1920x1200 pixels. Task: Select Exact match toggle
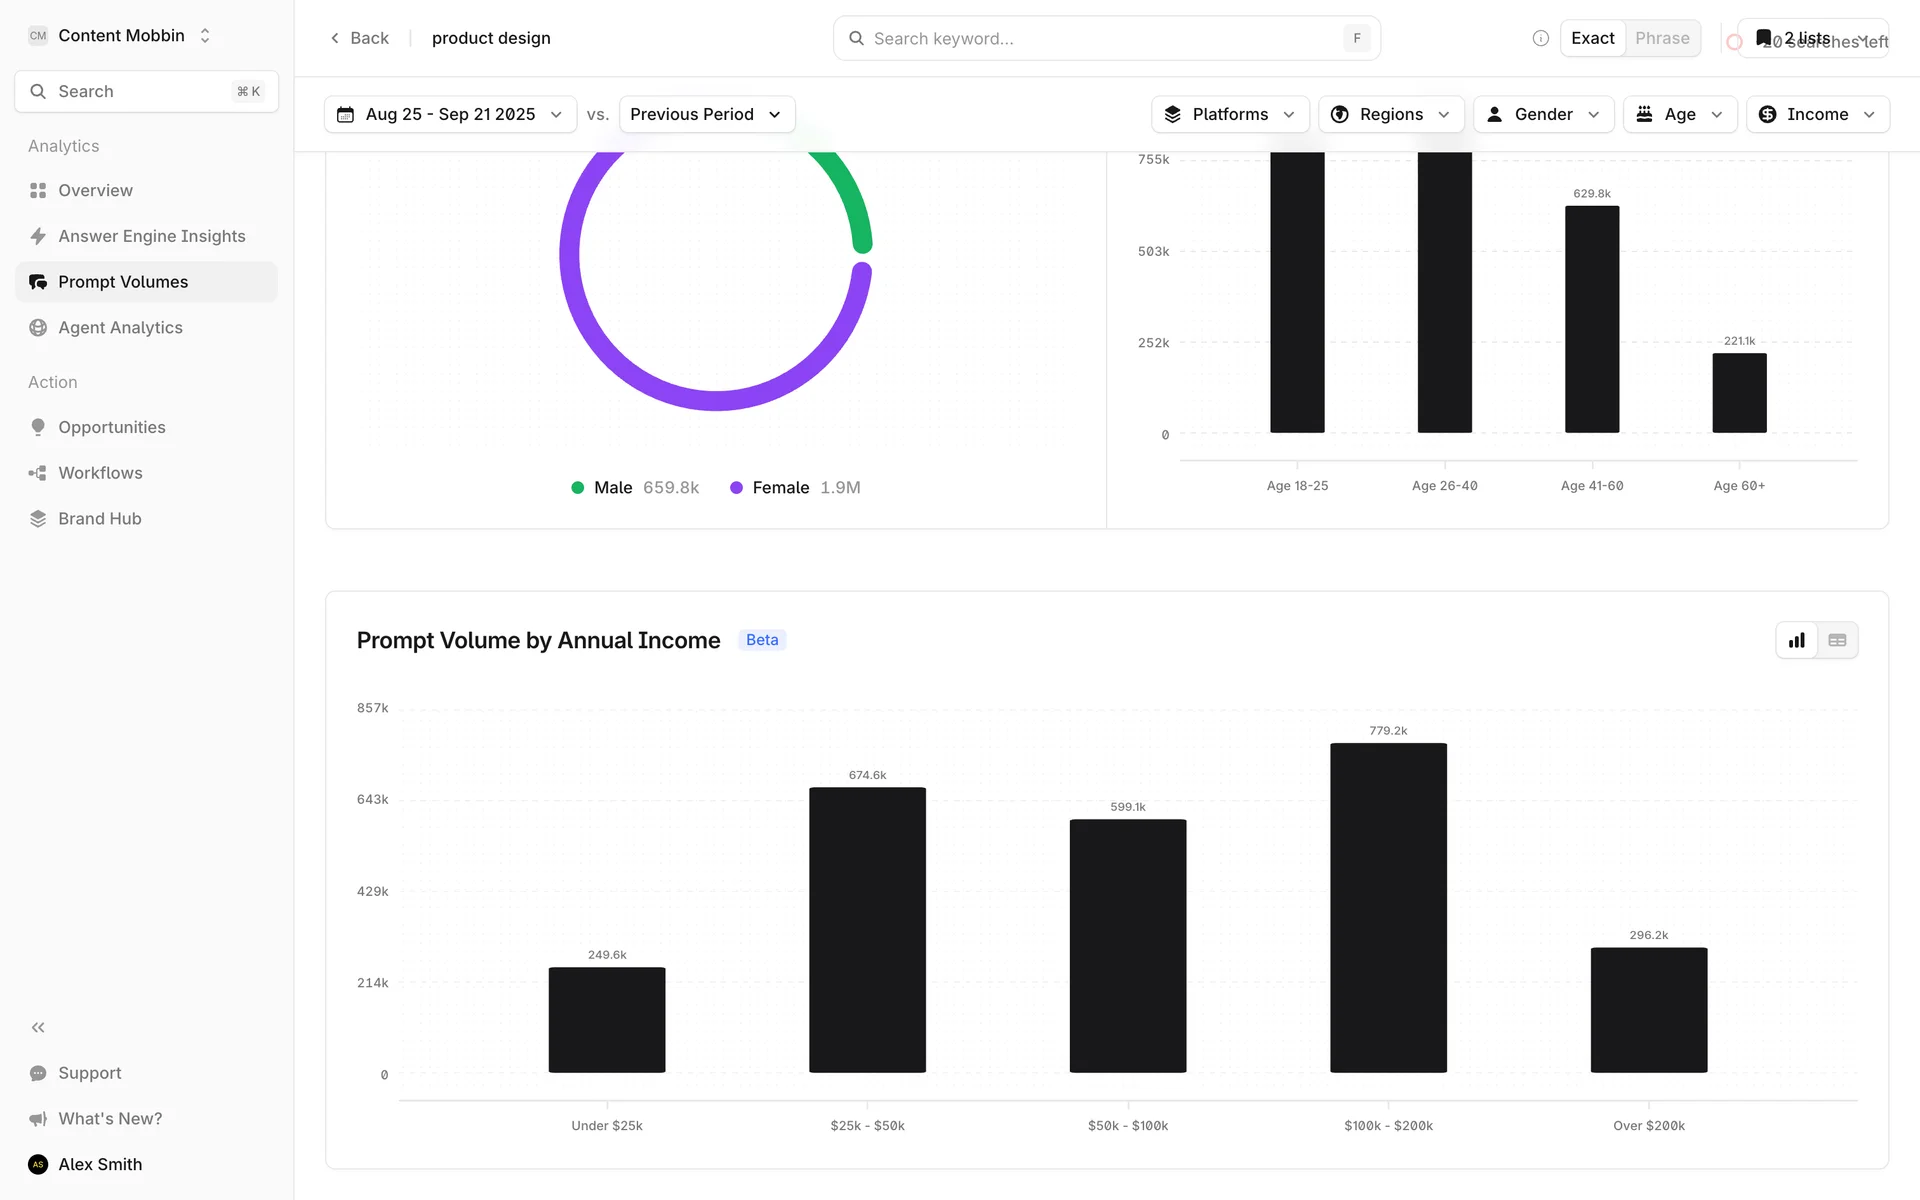[x=1592, y=38]
